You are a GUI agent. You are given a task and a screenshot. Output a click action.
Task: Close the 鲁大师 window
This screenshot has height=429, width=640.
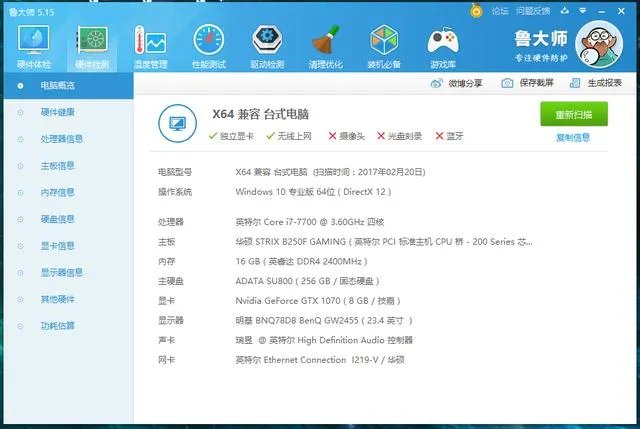pyautogui.click(x=621, y=11)
